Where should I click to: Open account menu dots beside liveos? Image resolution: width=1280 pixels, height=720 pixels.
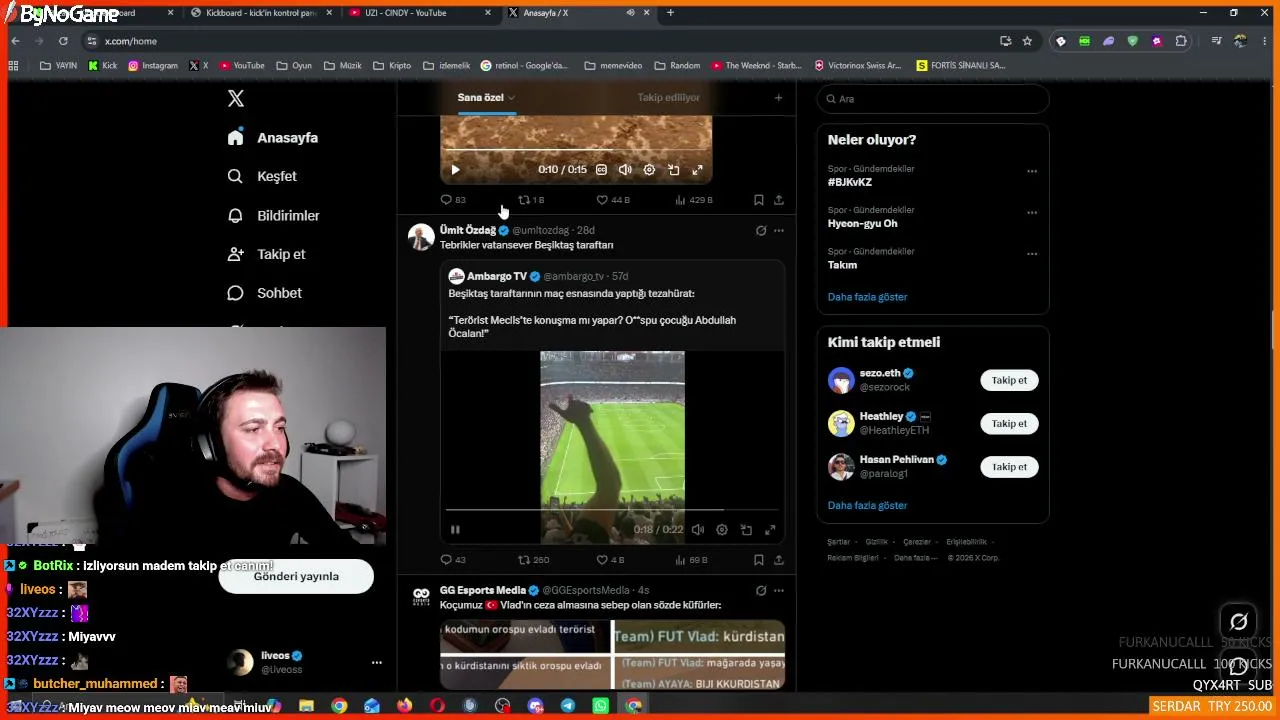click(x=376, y=662)
